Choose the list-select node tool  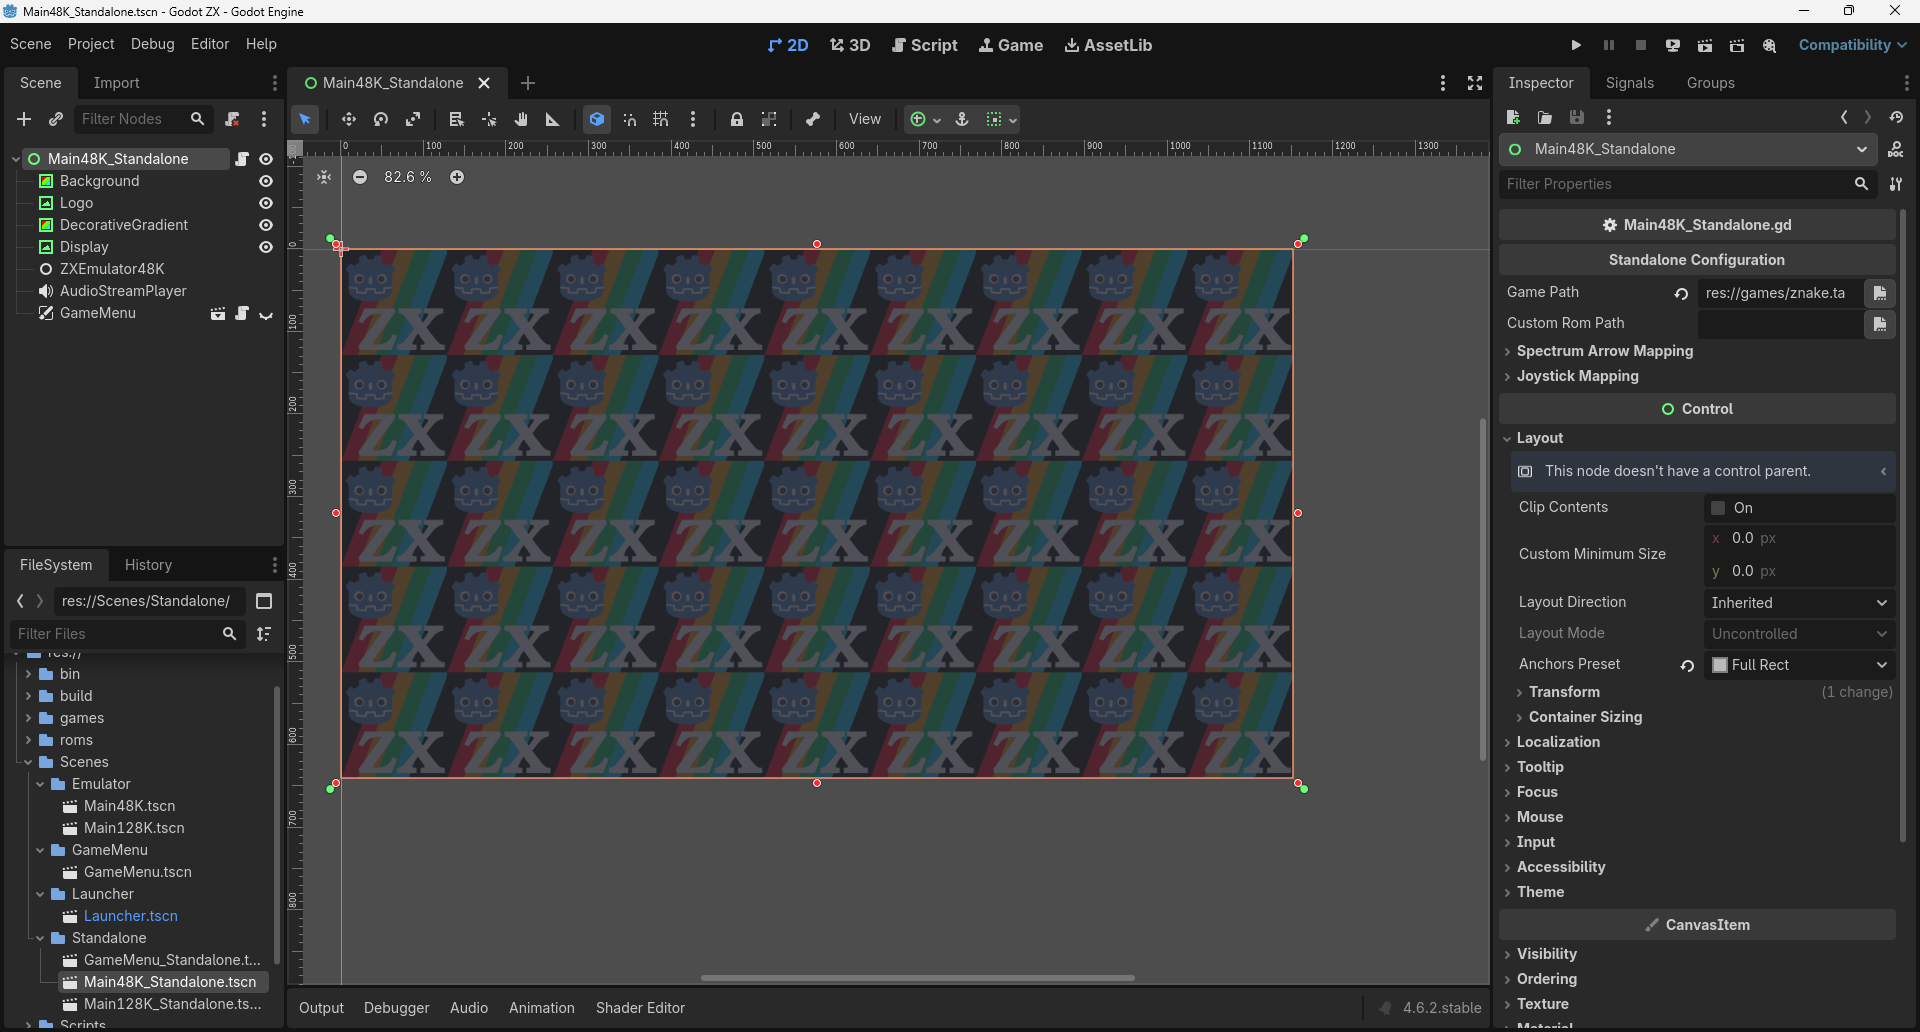point(456,119)
